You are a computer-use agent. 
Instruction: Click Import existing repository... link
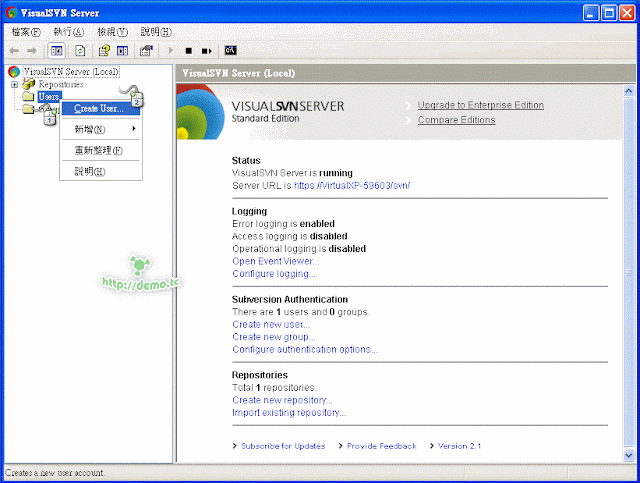[x=289, y=413]
